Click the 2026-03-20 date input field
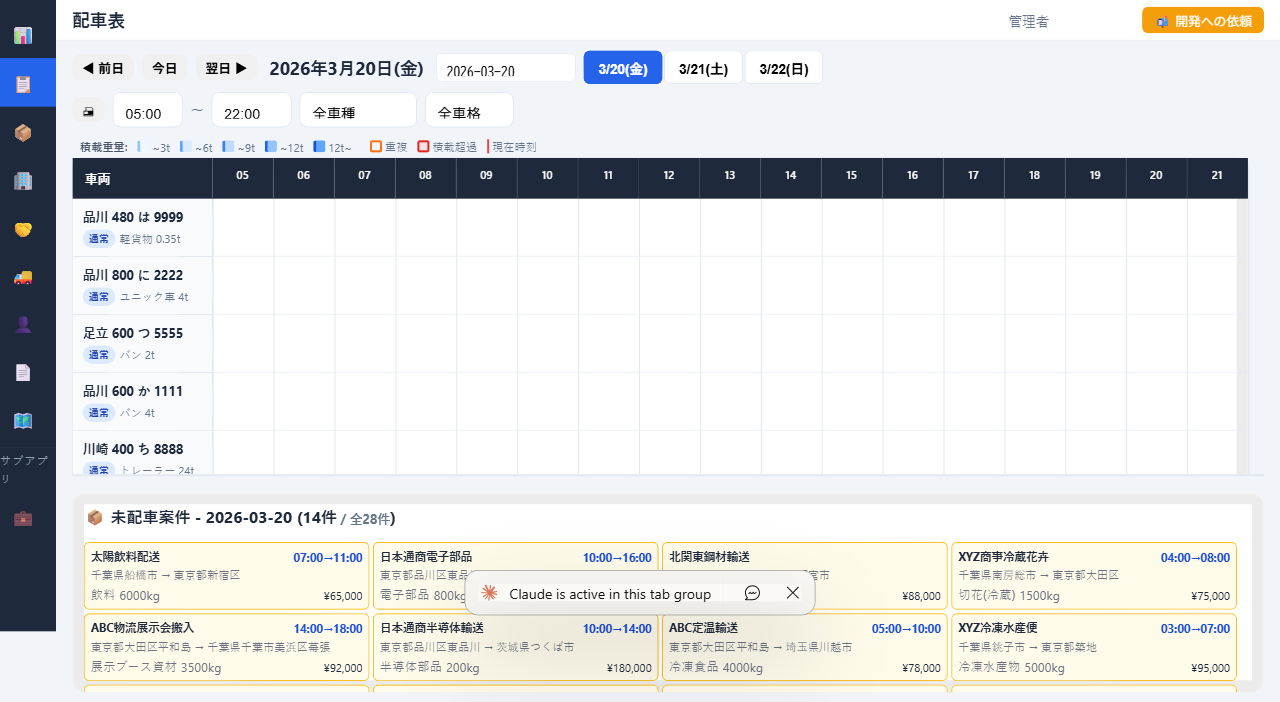The height and width of the screenshot is (702, 1280). [x=505, y=67]
